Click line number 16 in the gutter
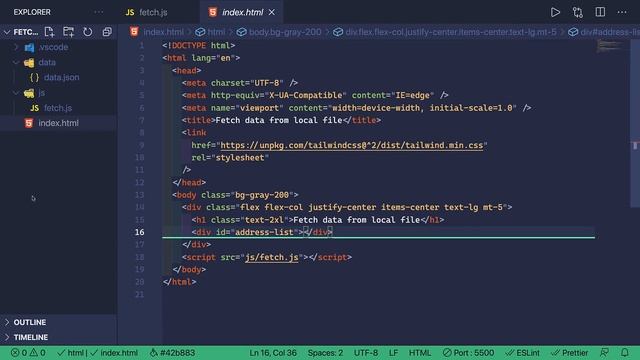 tap(140, 232)
